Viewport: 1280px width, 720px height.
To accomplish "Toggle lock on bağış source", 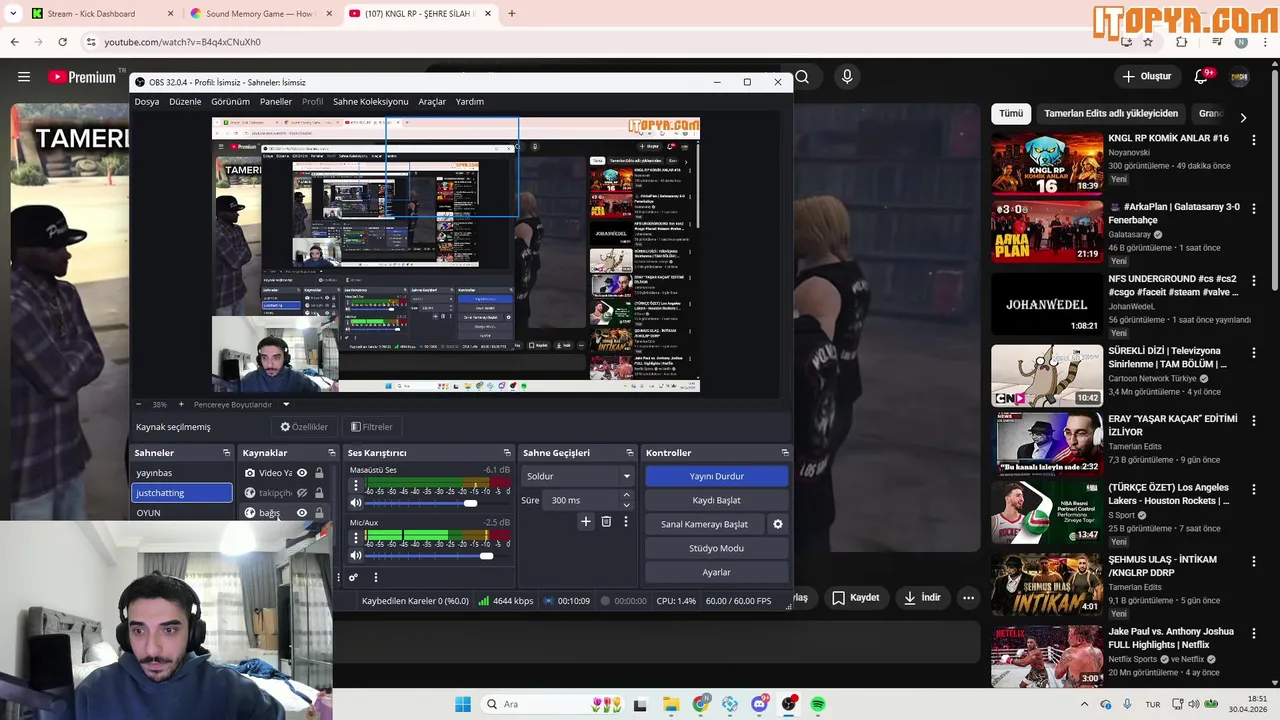I will [319, 513].
